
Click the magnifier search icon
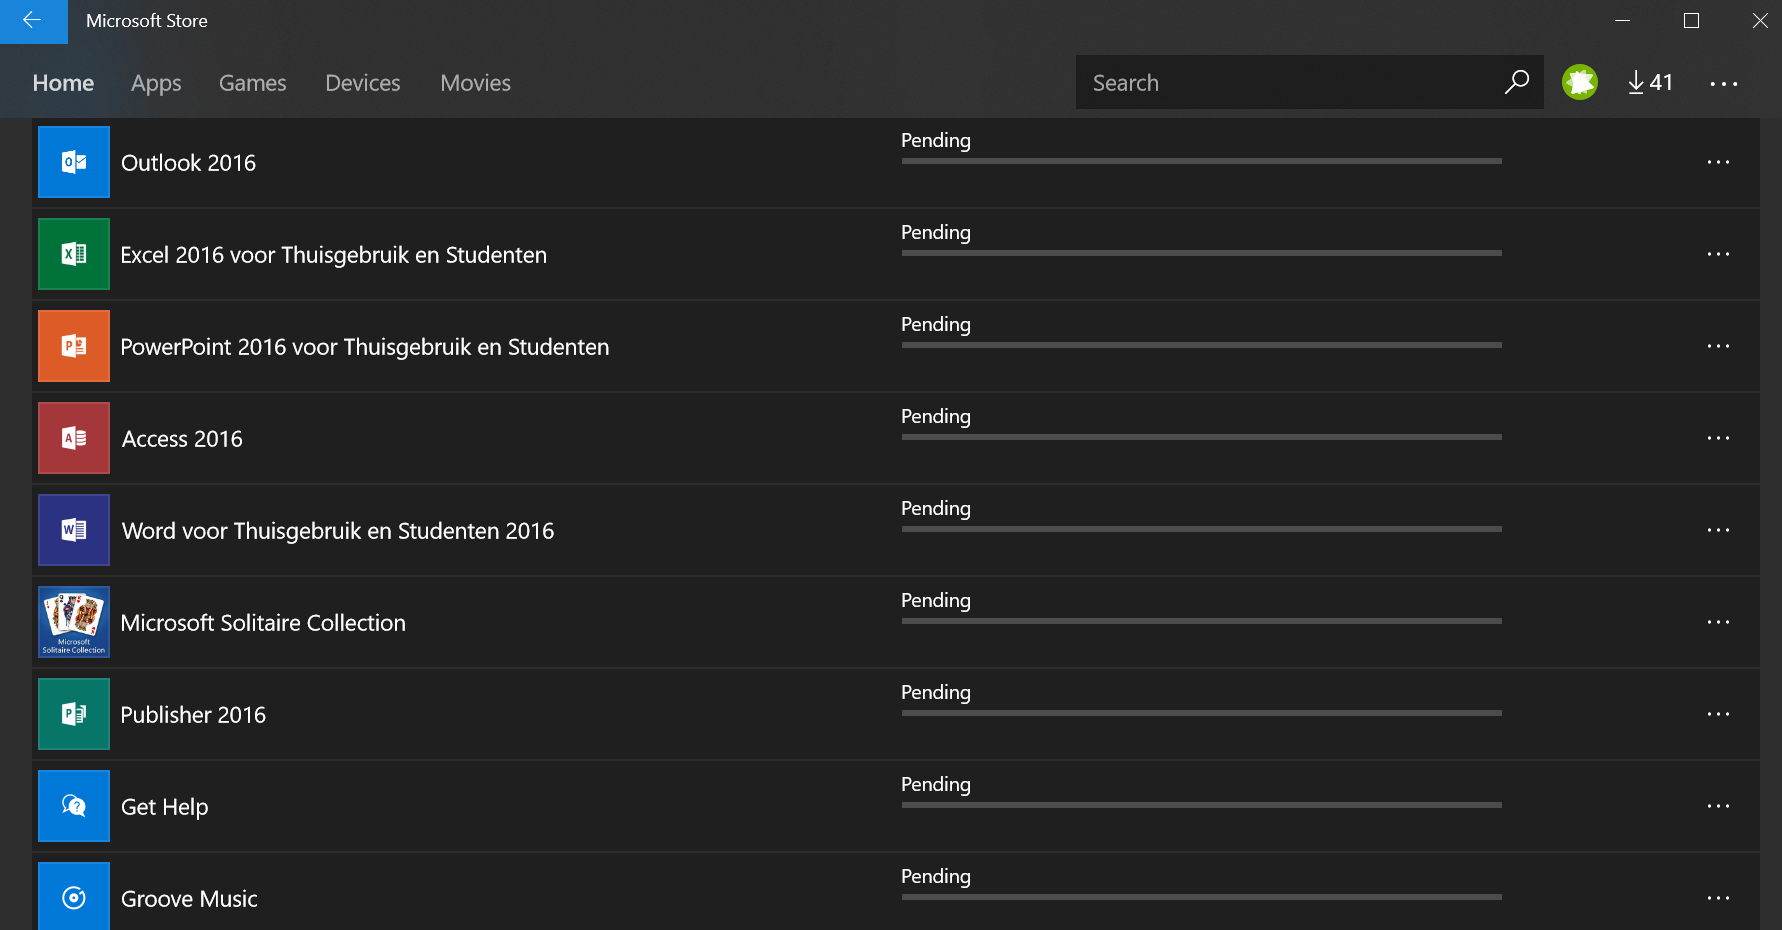[1517, 82]
